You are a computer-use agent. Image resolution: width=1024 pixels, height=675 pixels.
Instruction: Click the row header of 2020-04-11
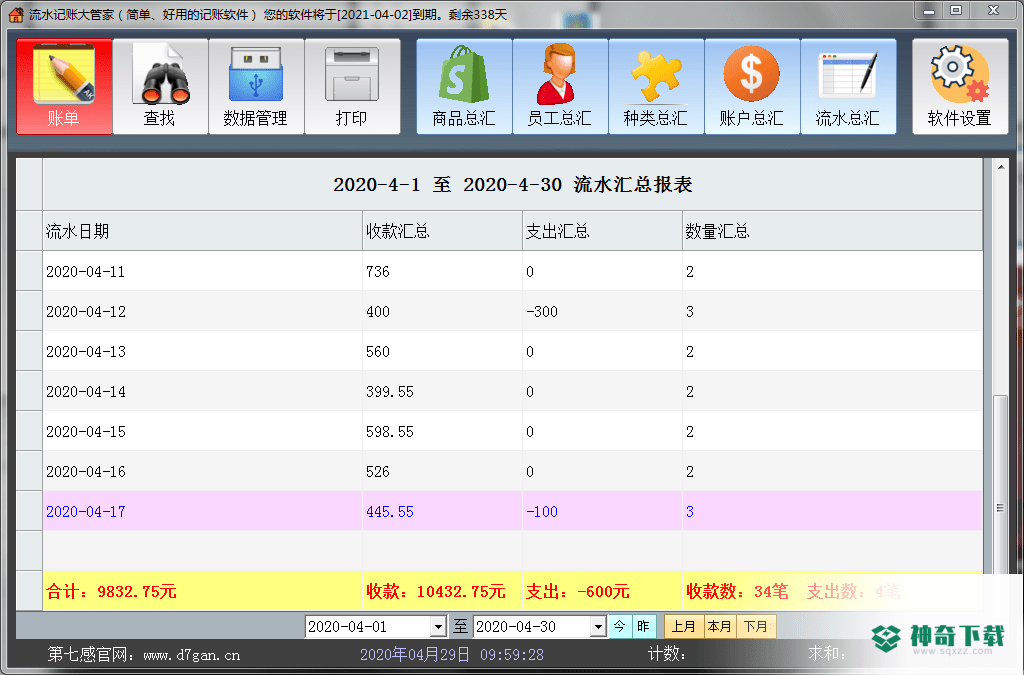point(29,272)
